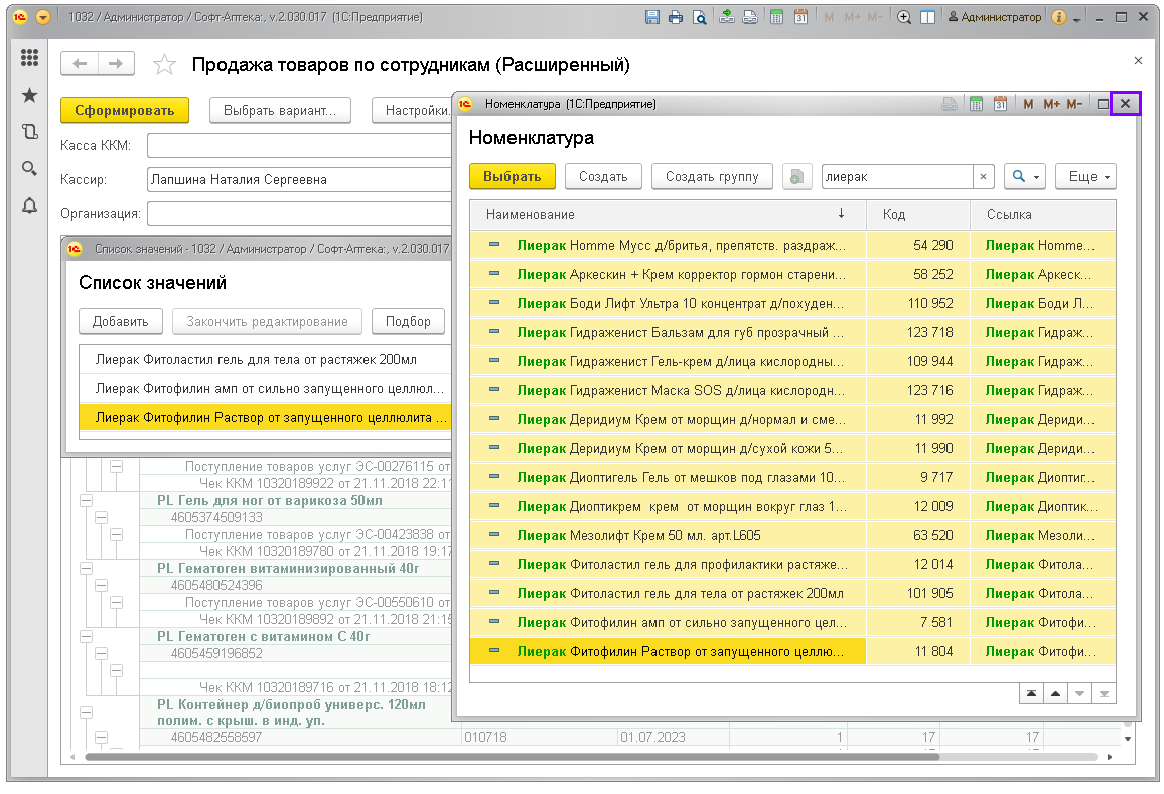Screen dimensions: 1164x794
Task: Click Создать группу button
Action: pos(711,176)
